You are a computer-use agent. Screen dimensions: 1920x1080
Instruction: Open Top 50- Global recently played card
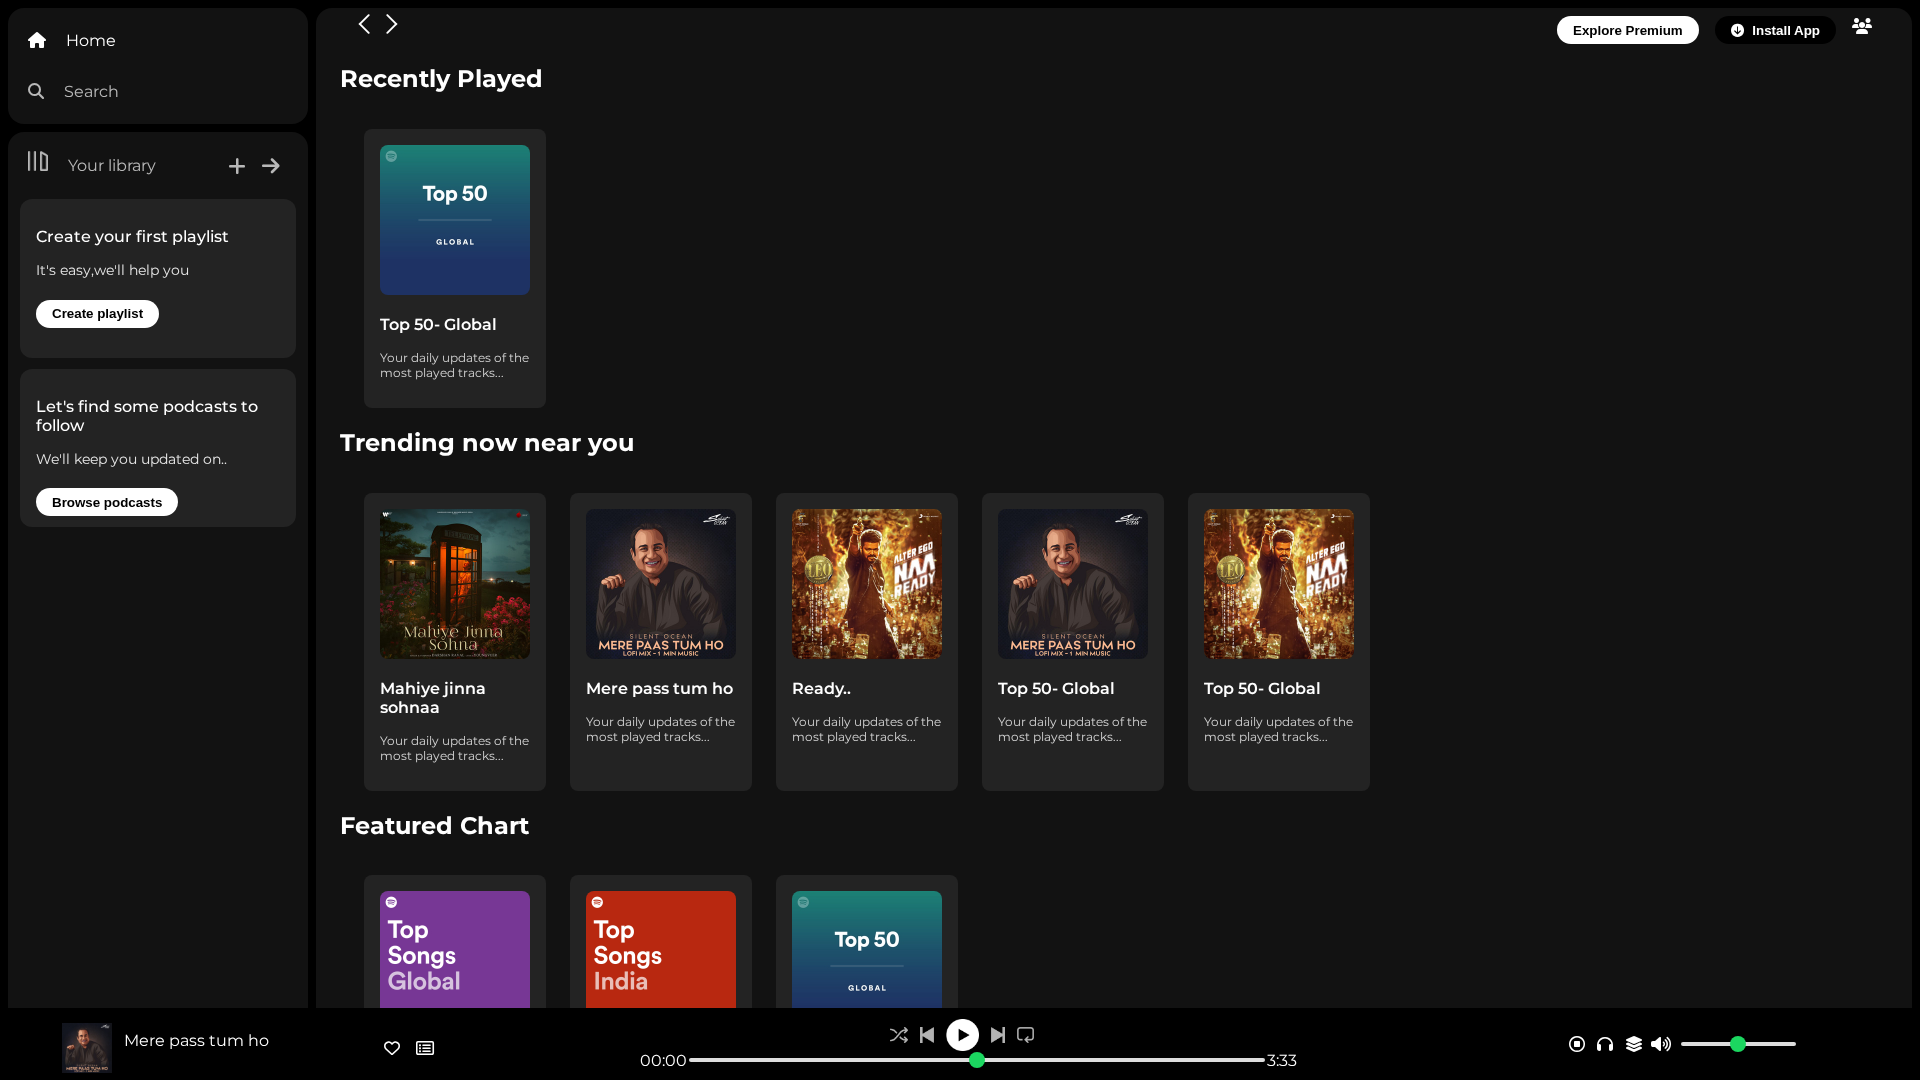click(x=455, y=268)
